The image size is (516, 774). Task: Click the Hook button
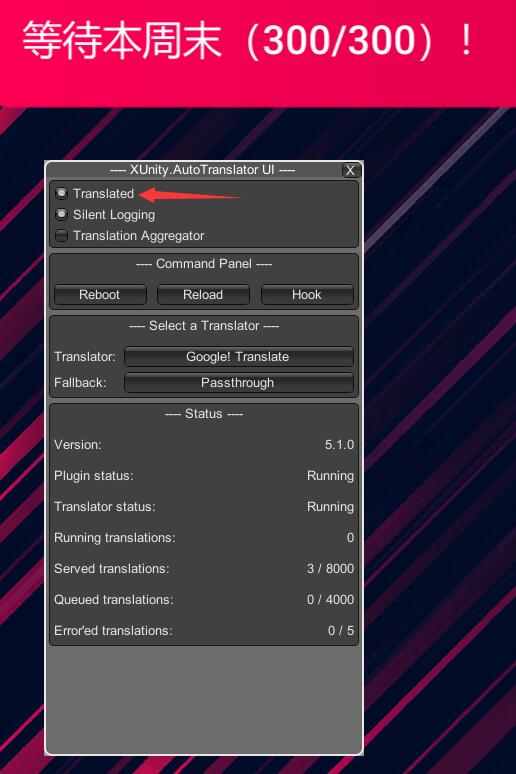[307, 295]
